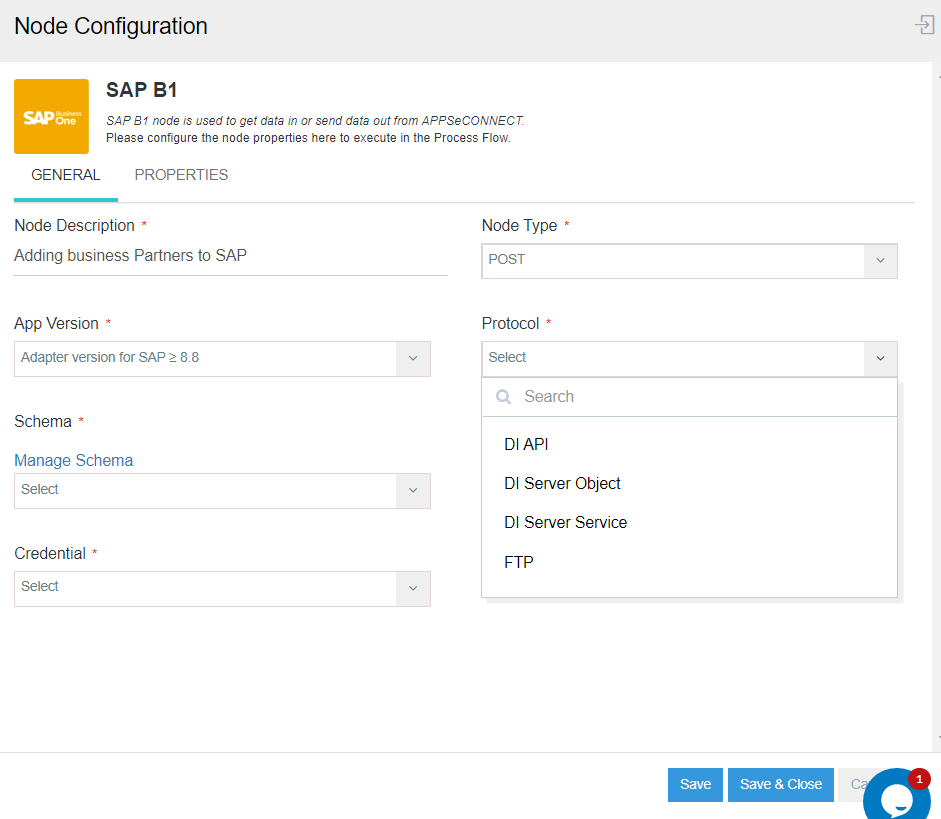Click into the Protocol search field
The image size is (941, 819).
tap(700, 397)
